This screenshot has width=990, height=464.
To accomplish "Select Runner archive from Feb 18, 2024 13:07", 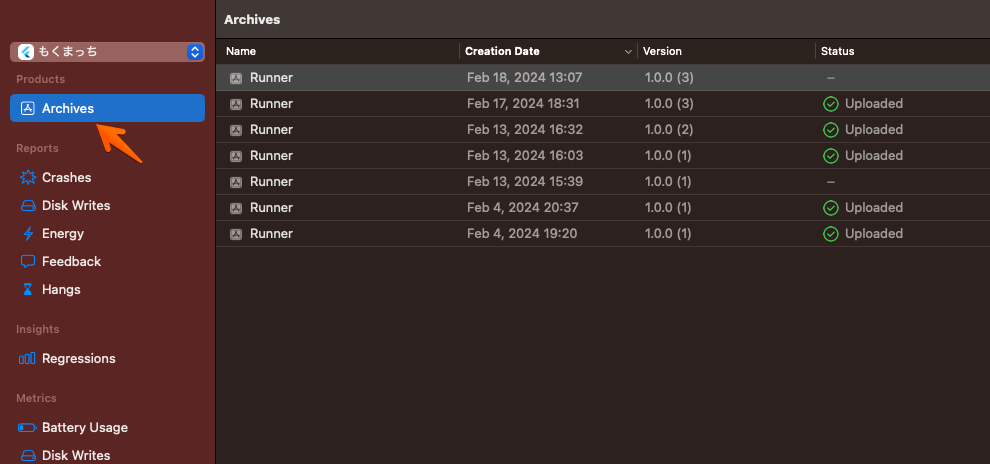I will 603,78.
